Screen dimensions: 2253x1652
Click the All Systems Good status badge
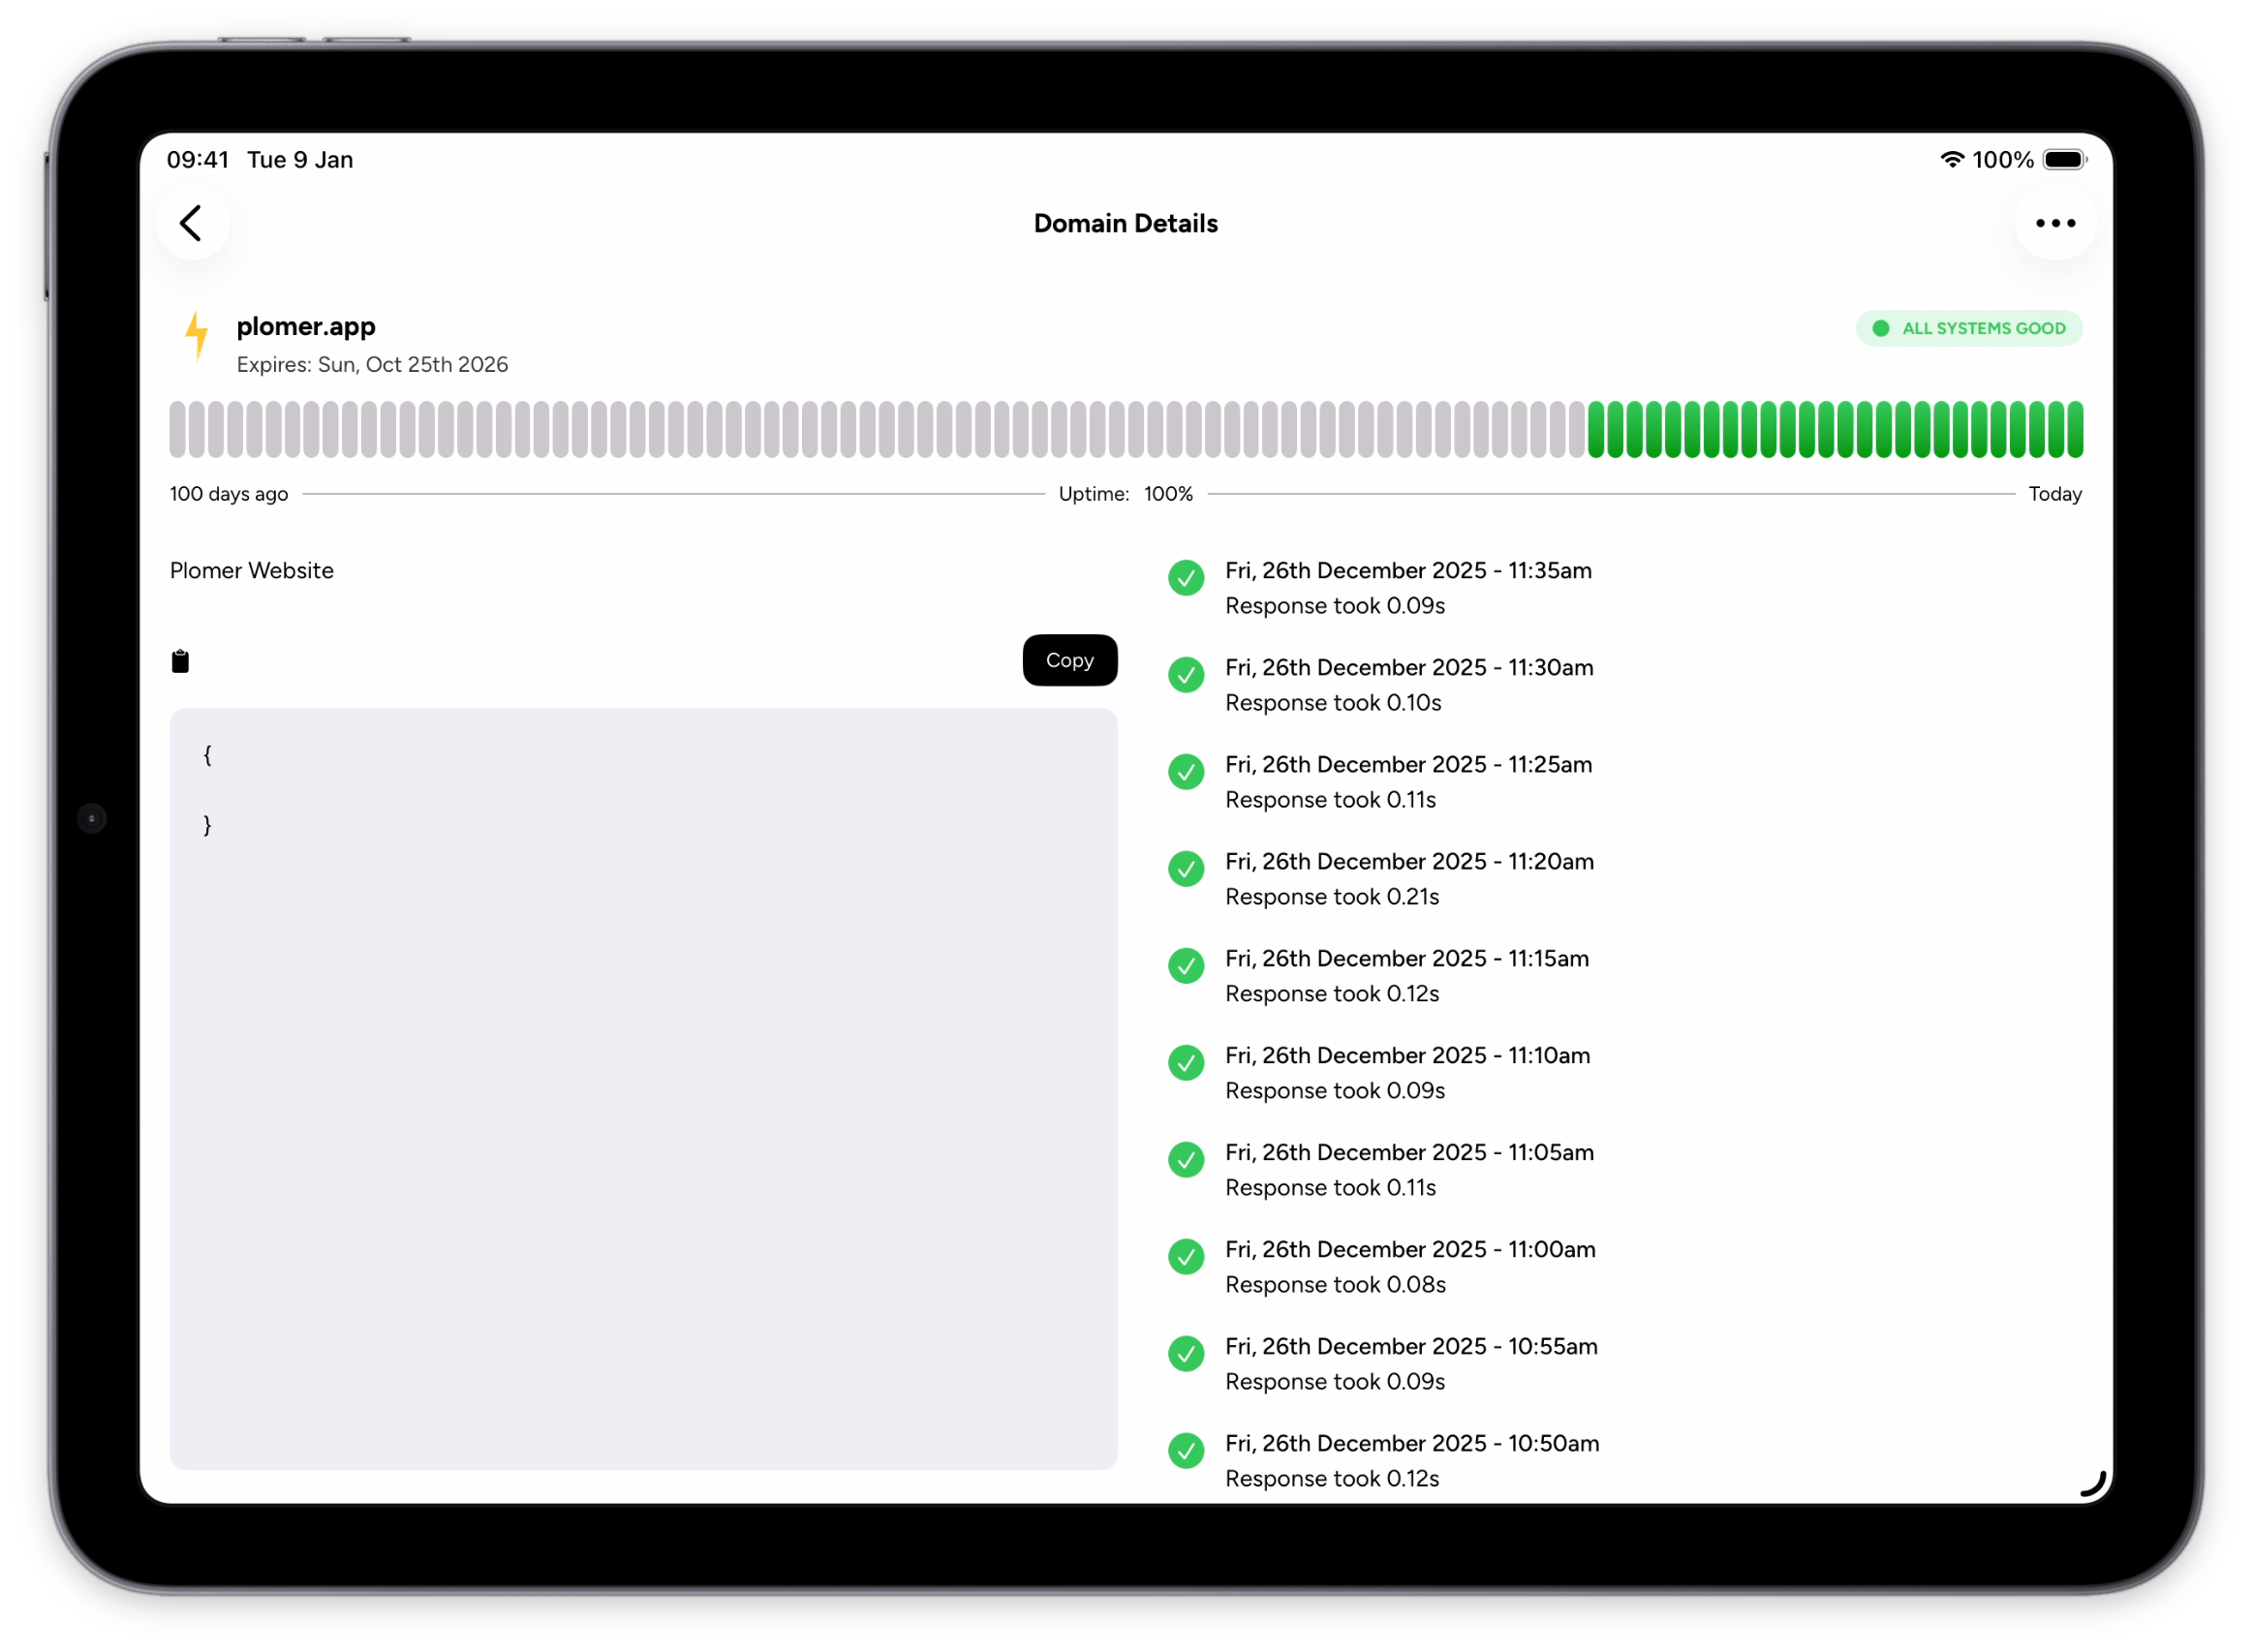(1968, 328)
